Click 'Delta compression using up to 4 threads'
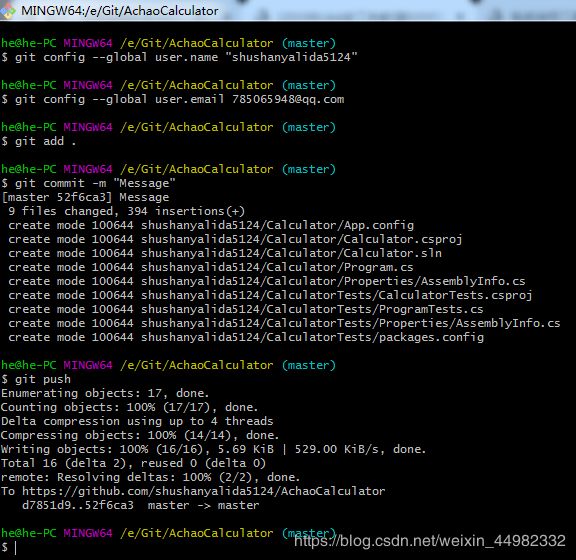Screen dimensions: 576x560 (137, 421)
